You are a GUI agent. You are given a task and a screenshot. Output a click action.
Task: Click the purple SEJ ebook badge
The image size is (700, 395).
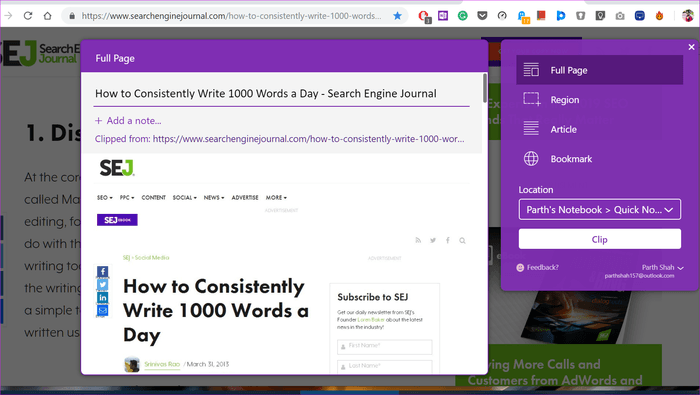117,220
